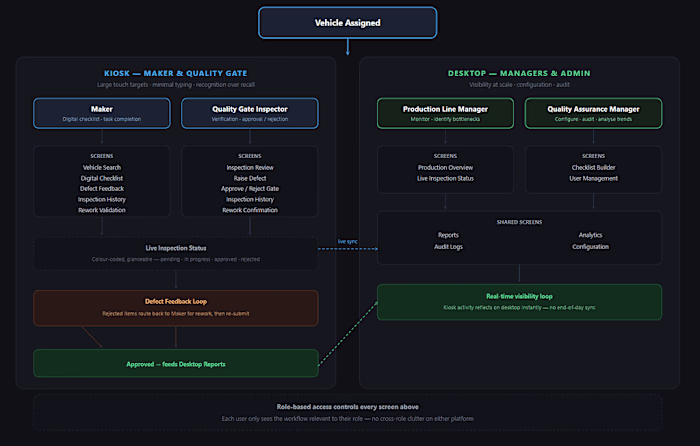700x446 pixels.
Task: Click the live sync arrow label
Action: pos(347,242)
